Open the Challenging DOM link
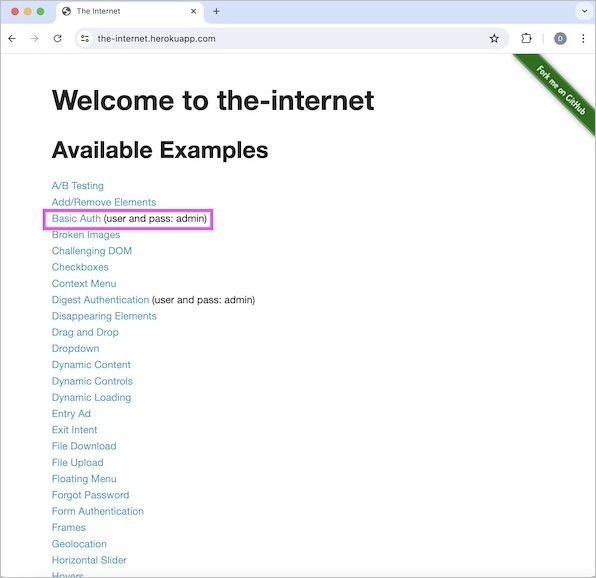596x578 pixels. 92,251
